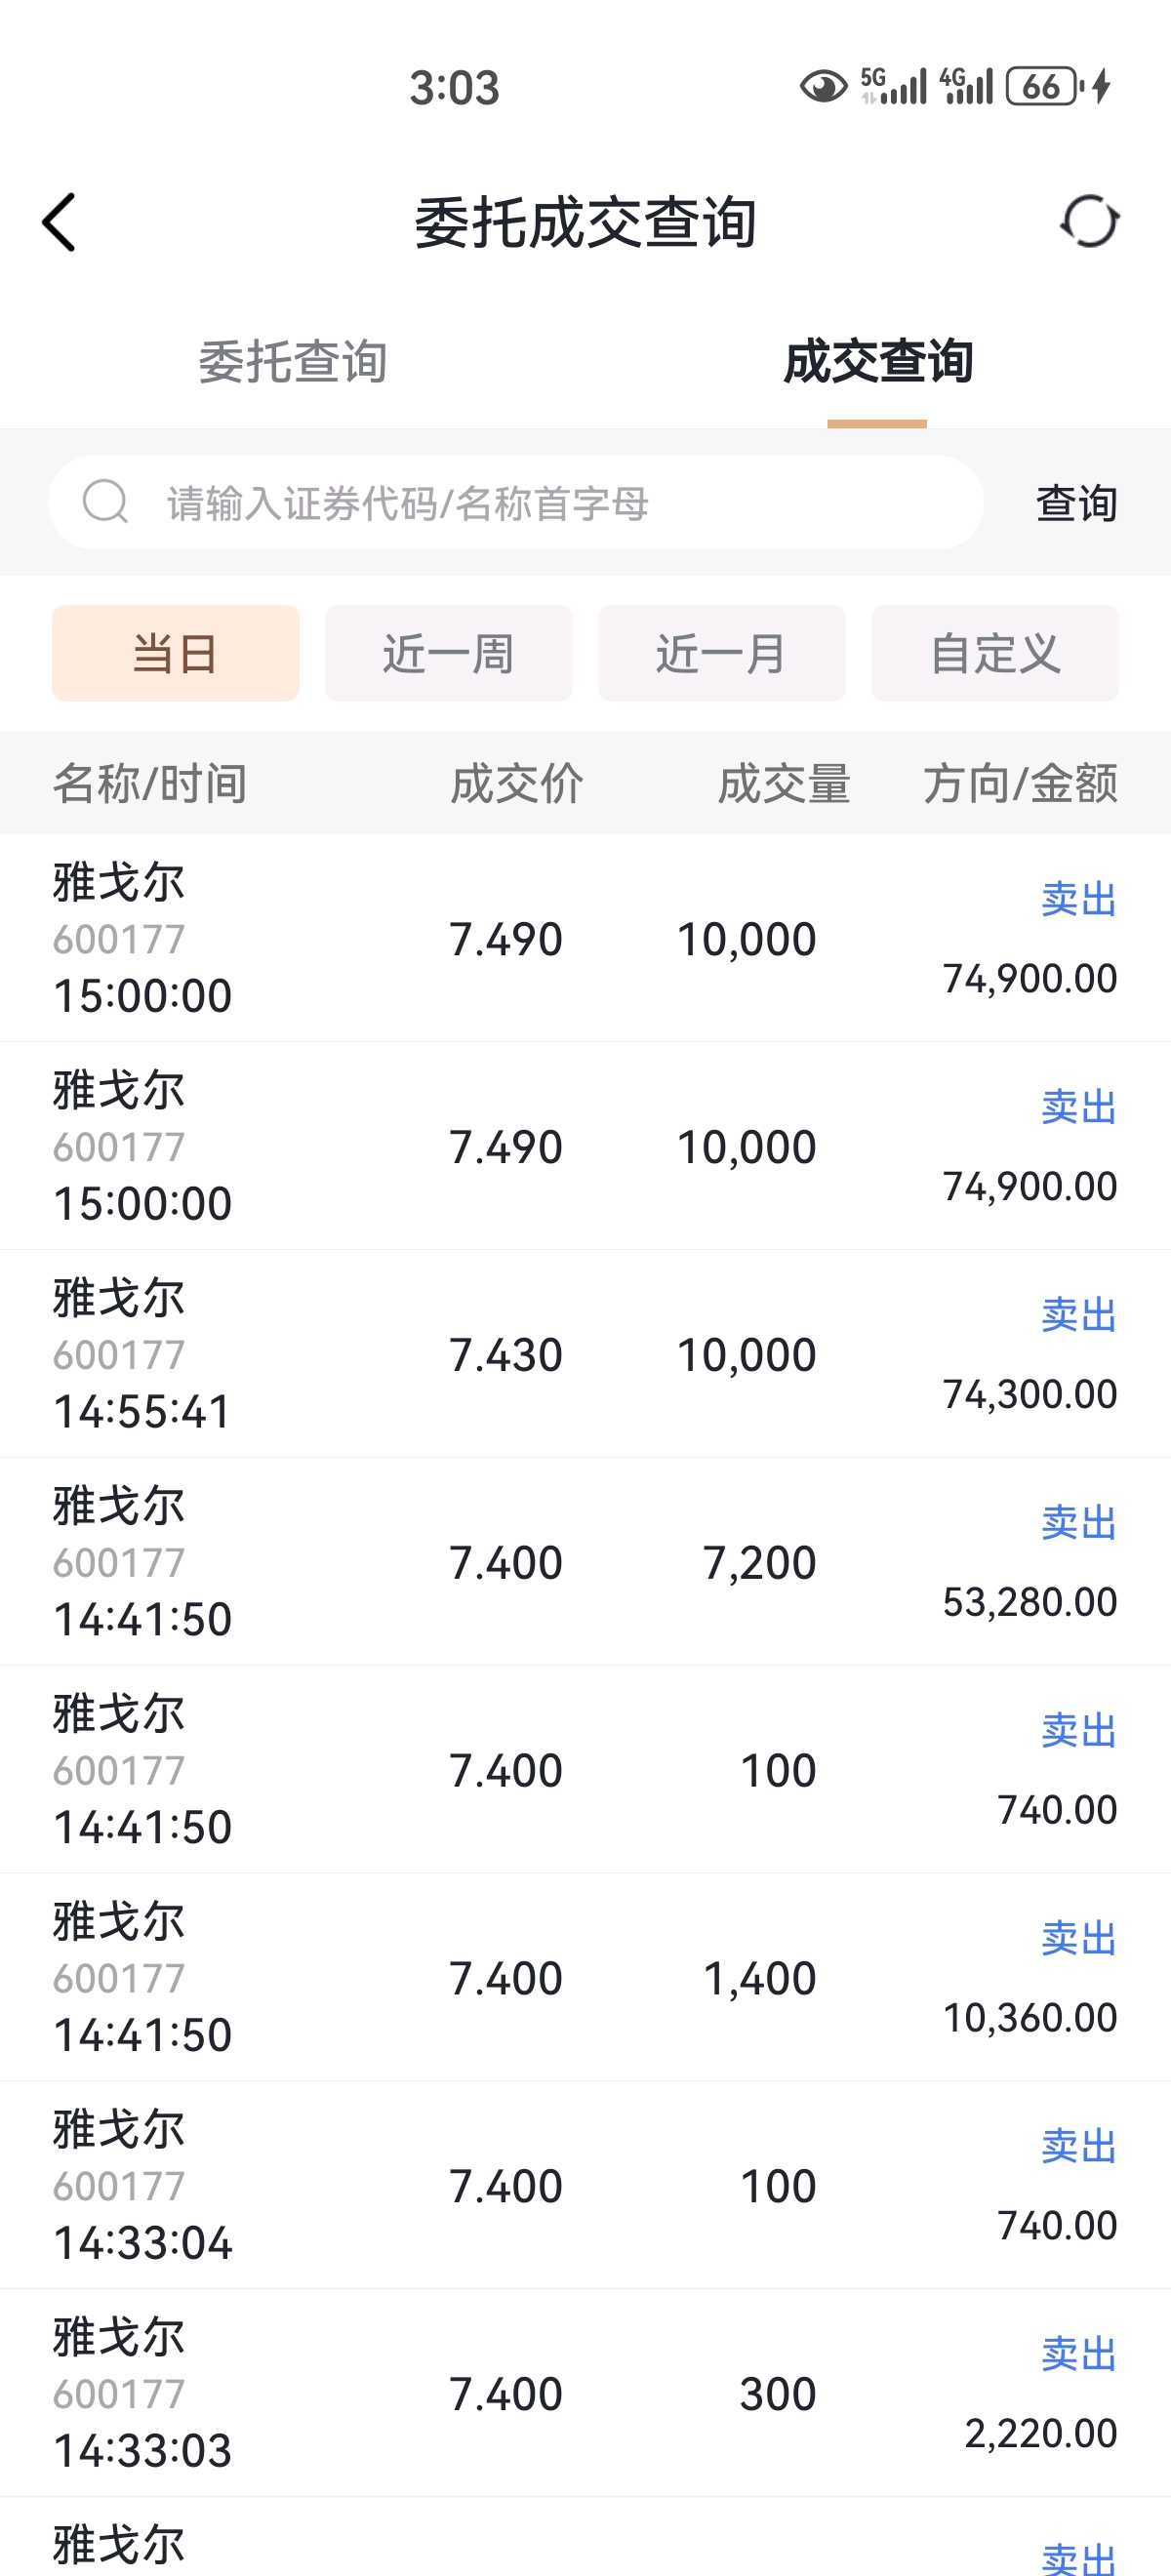Select the 当日 date filter

pos(175,654)
